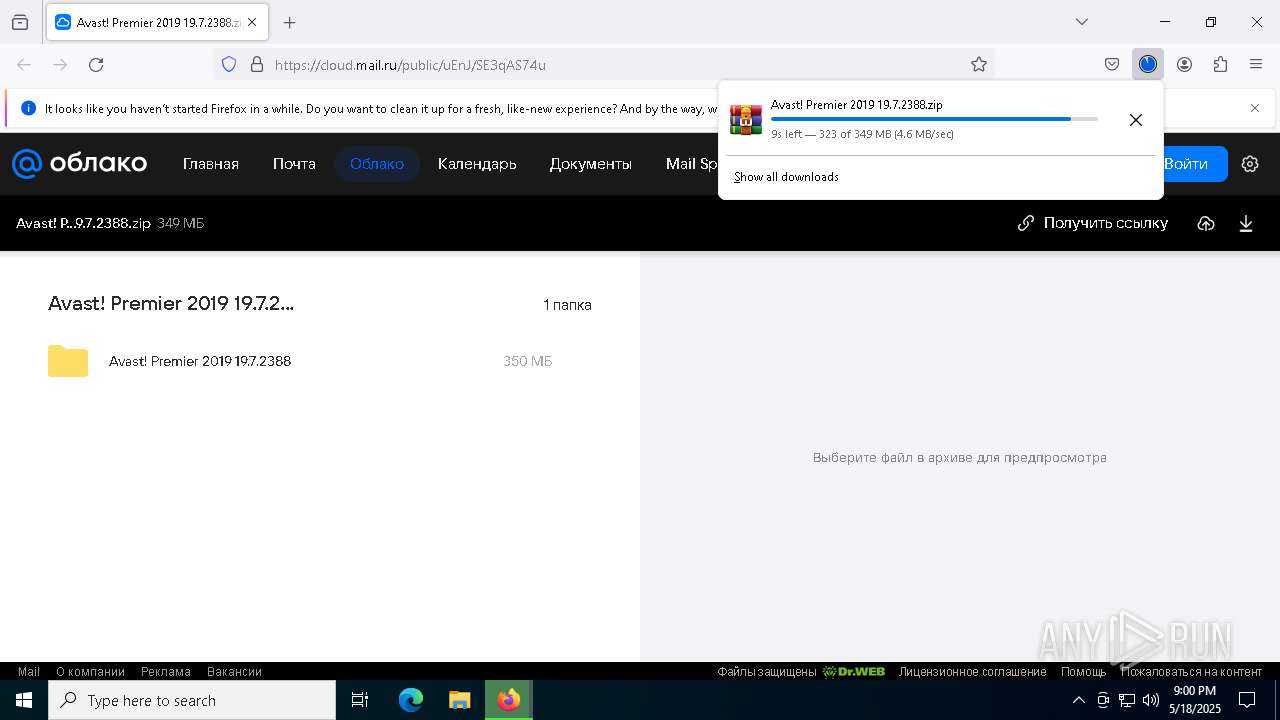Click Пожаловаться на контент link
This screenshot has height=720, width=1280.
click(x=1191, y=672)
